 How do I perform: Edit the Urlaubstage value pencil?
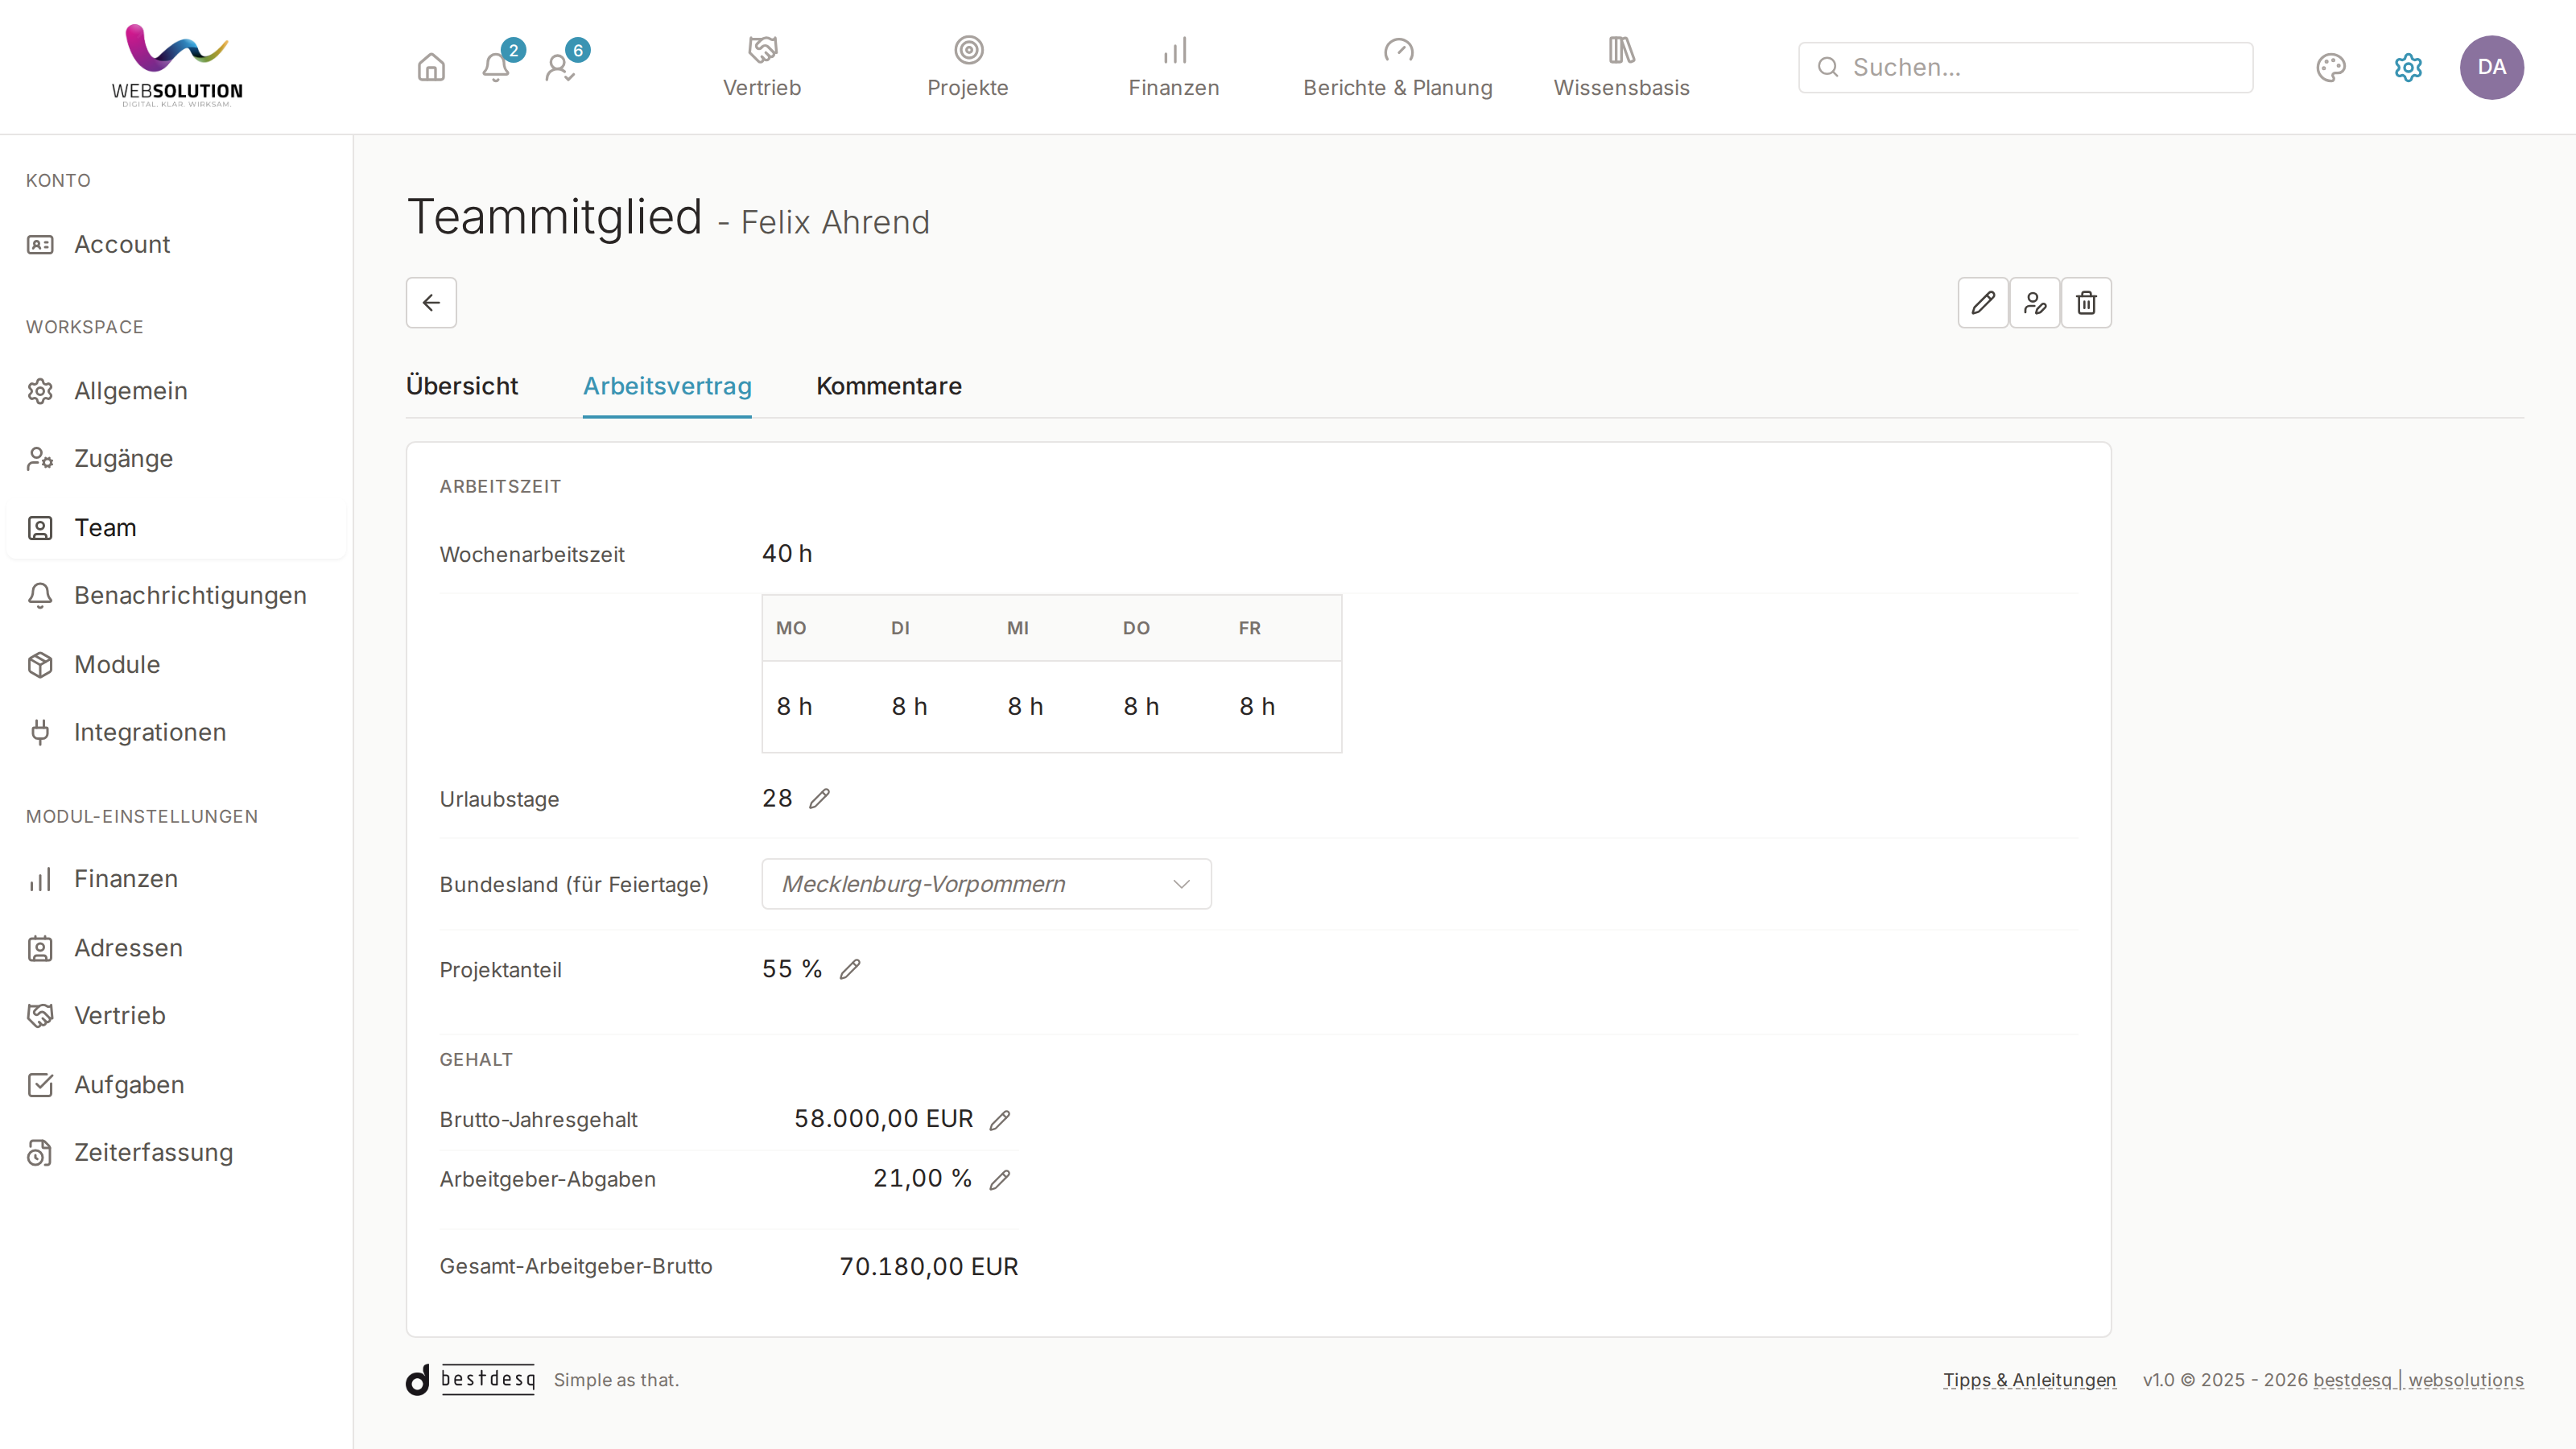819,798
